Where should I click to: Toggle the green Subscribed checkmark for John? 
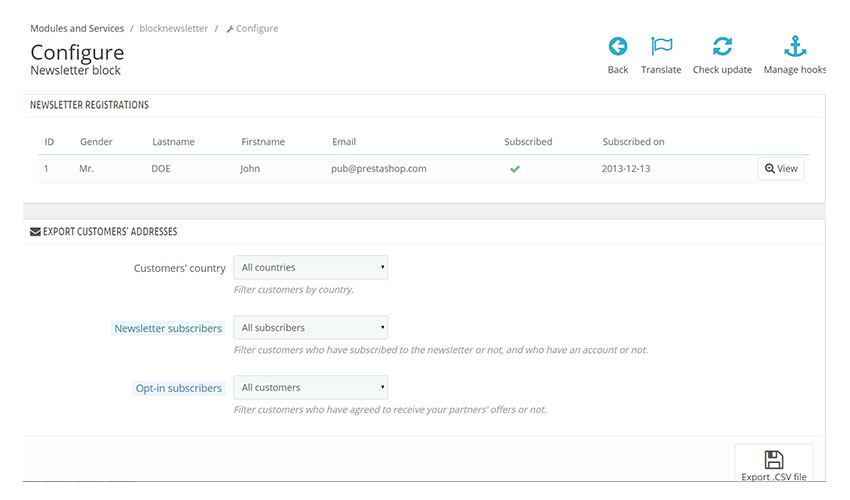[x=514, y=169]
